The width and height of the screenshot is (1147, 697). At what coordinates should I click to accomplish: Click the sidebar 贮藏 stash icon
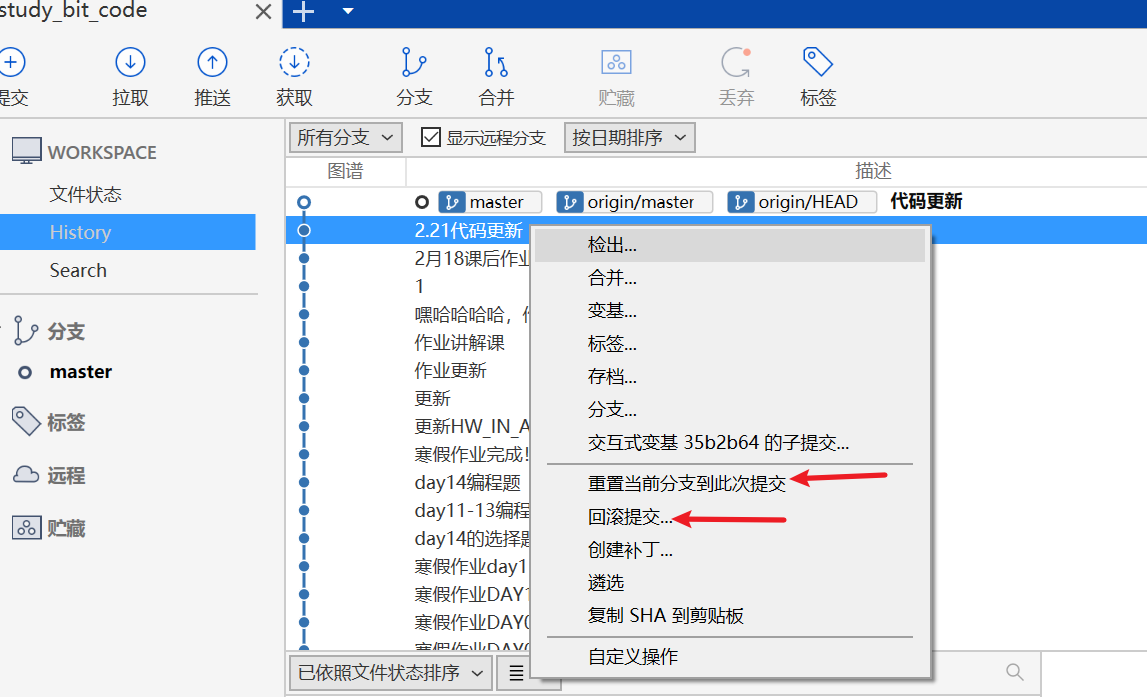[26, 527]
